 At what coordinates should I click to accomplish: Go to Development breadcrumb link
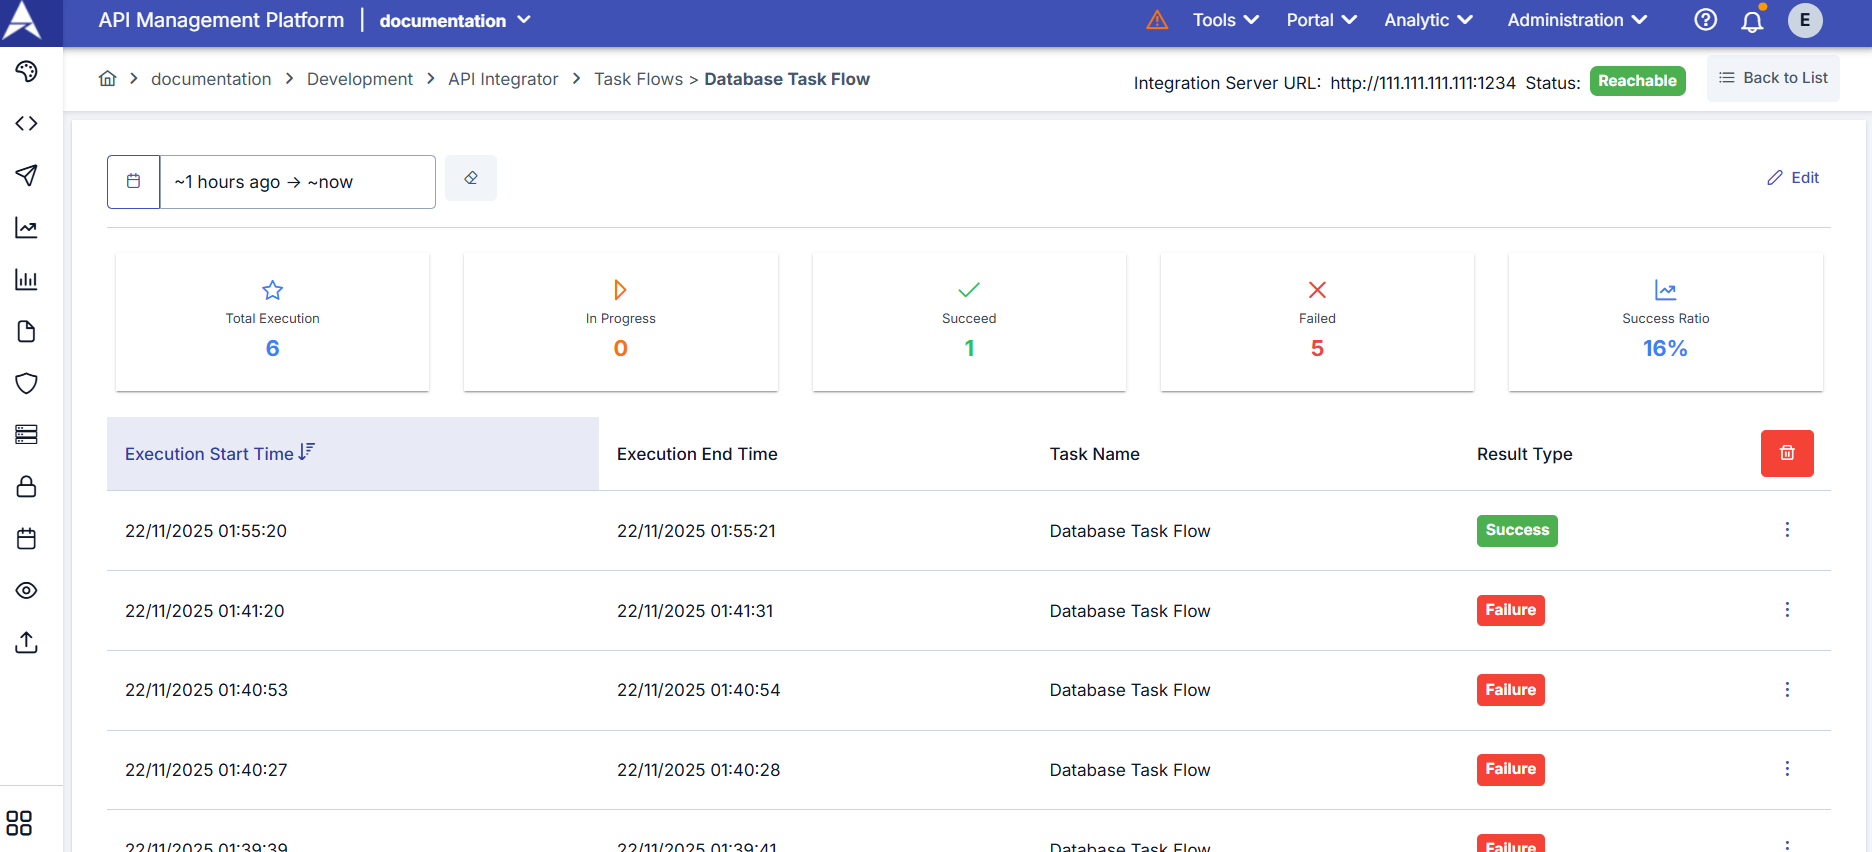360,79
